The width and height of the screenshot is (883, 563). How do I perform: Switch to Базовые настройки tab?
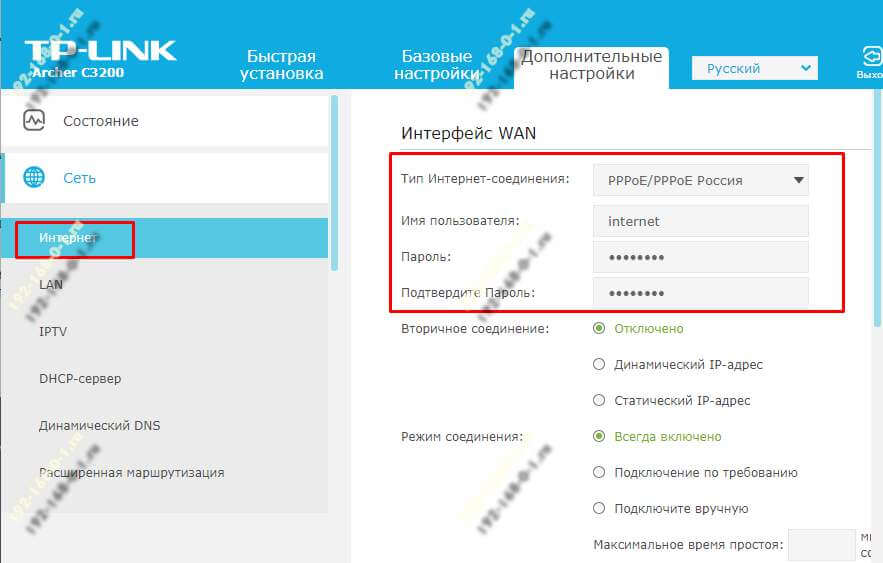click(x=436, y=65)
